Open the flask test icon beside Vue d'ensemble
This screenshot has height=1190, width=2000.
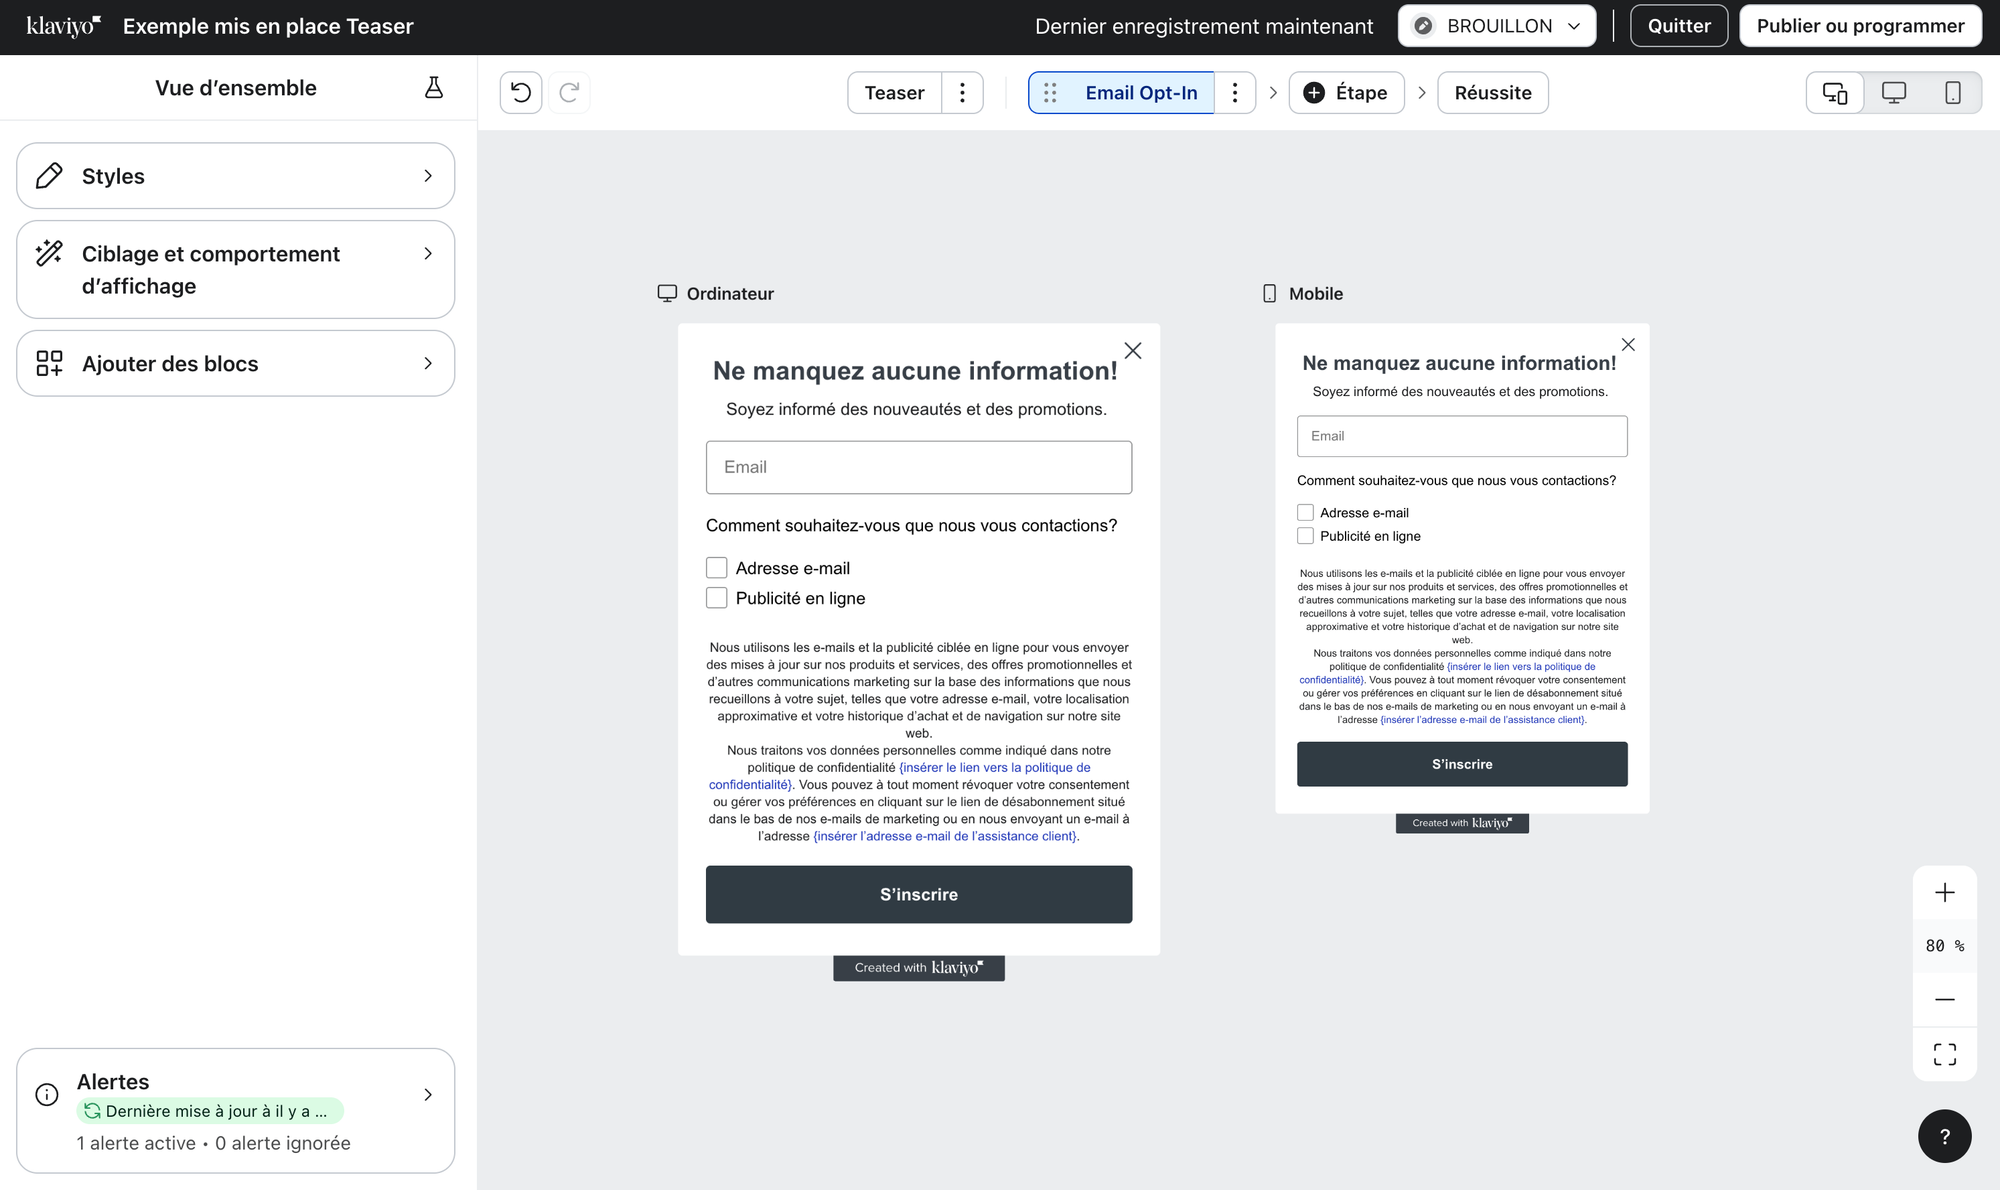click(434, 88)
